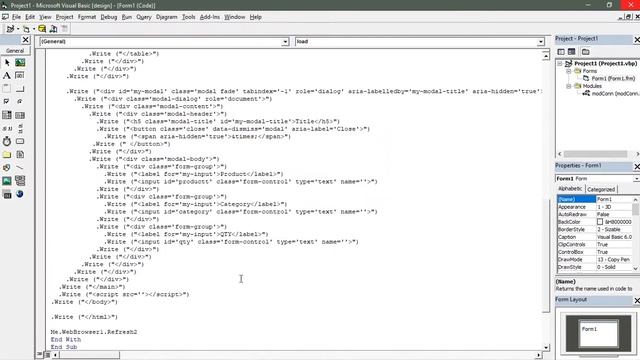Select the Timer control tool
This screenshot has width=640, height=360.
(7, 141)
